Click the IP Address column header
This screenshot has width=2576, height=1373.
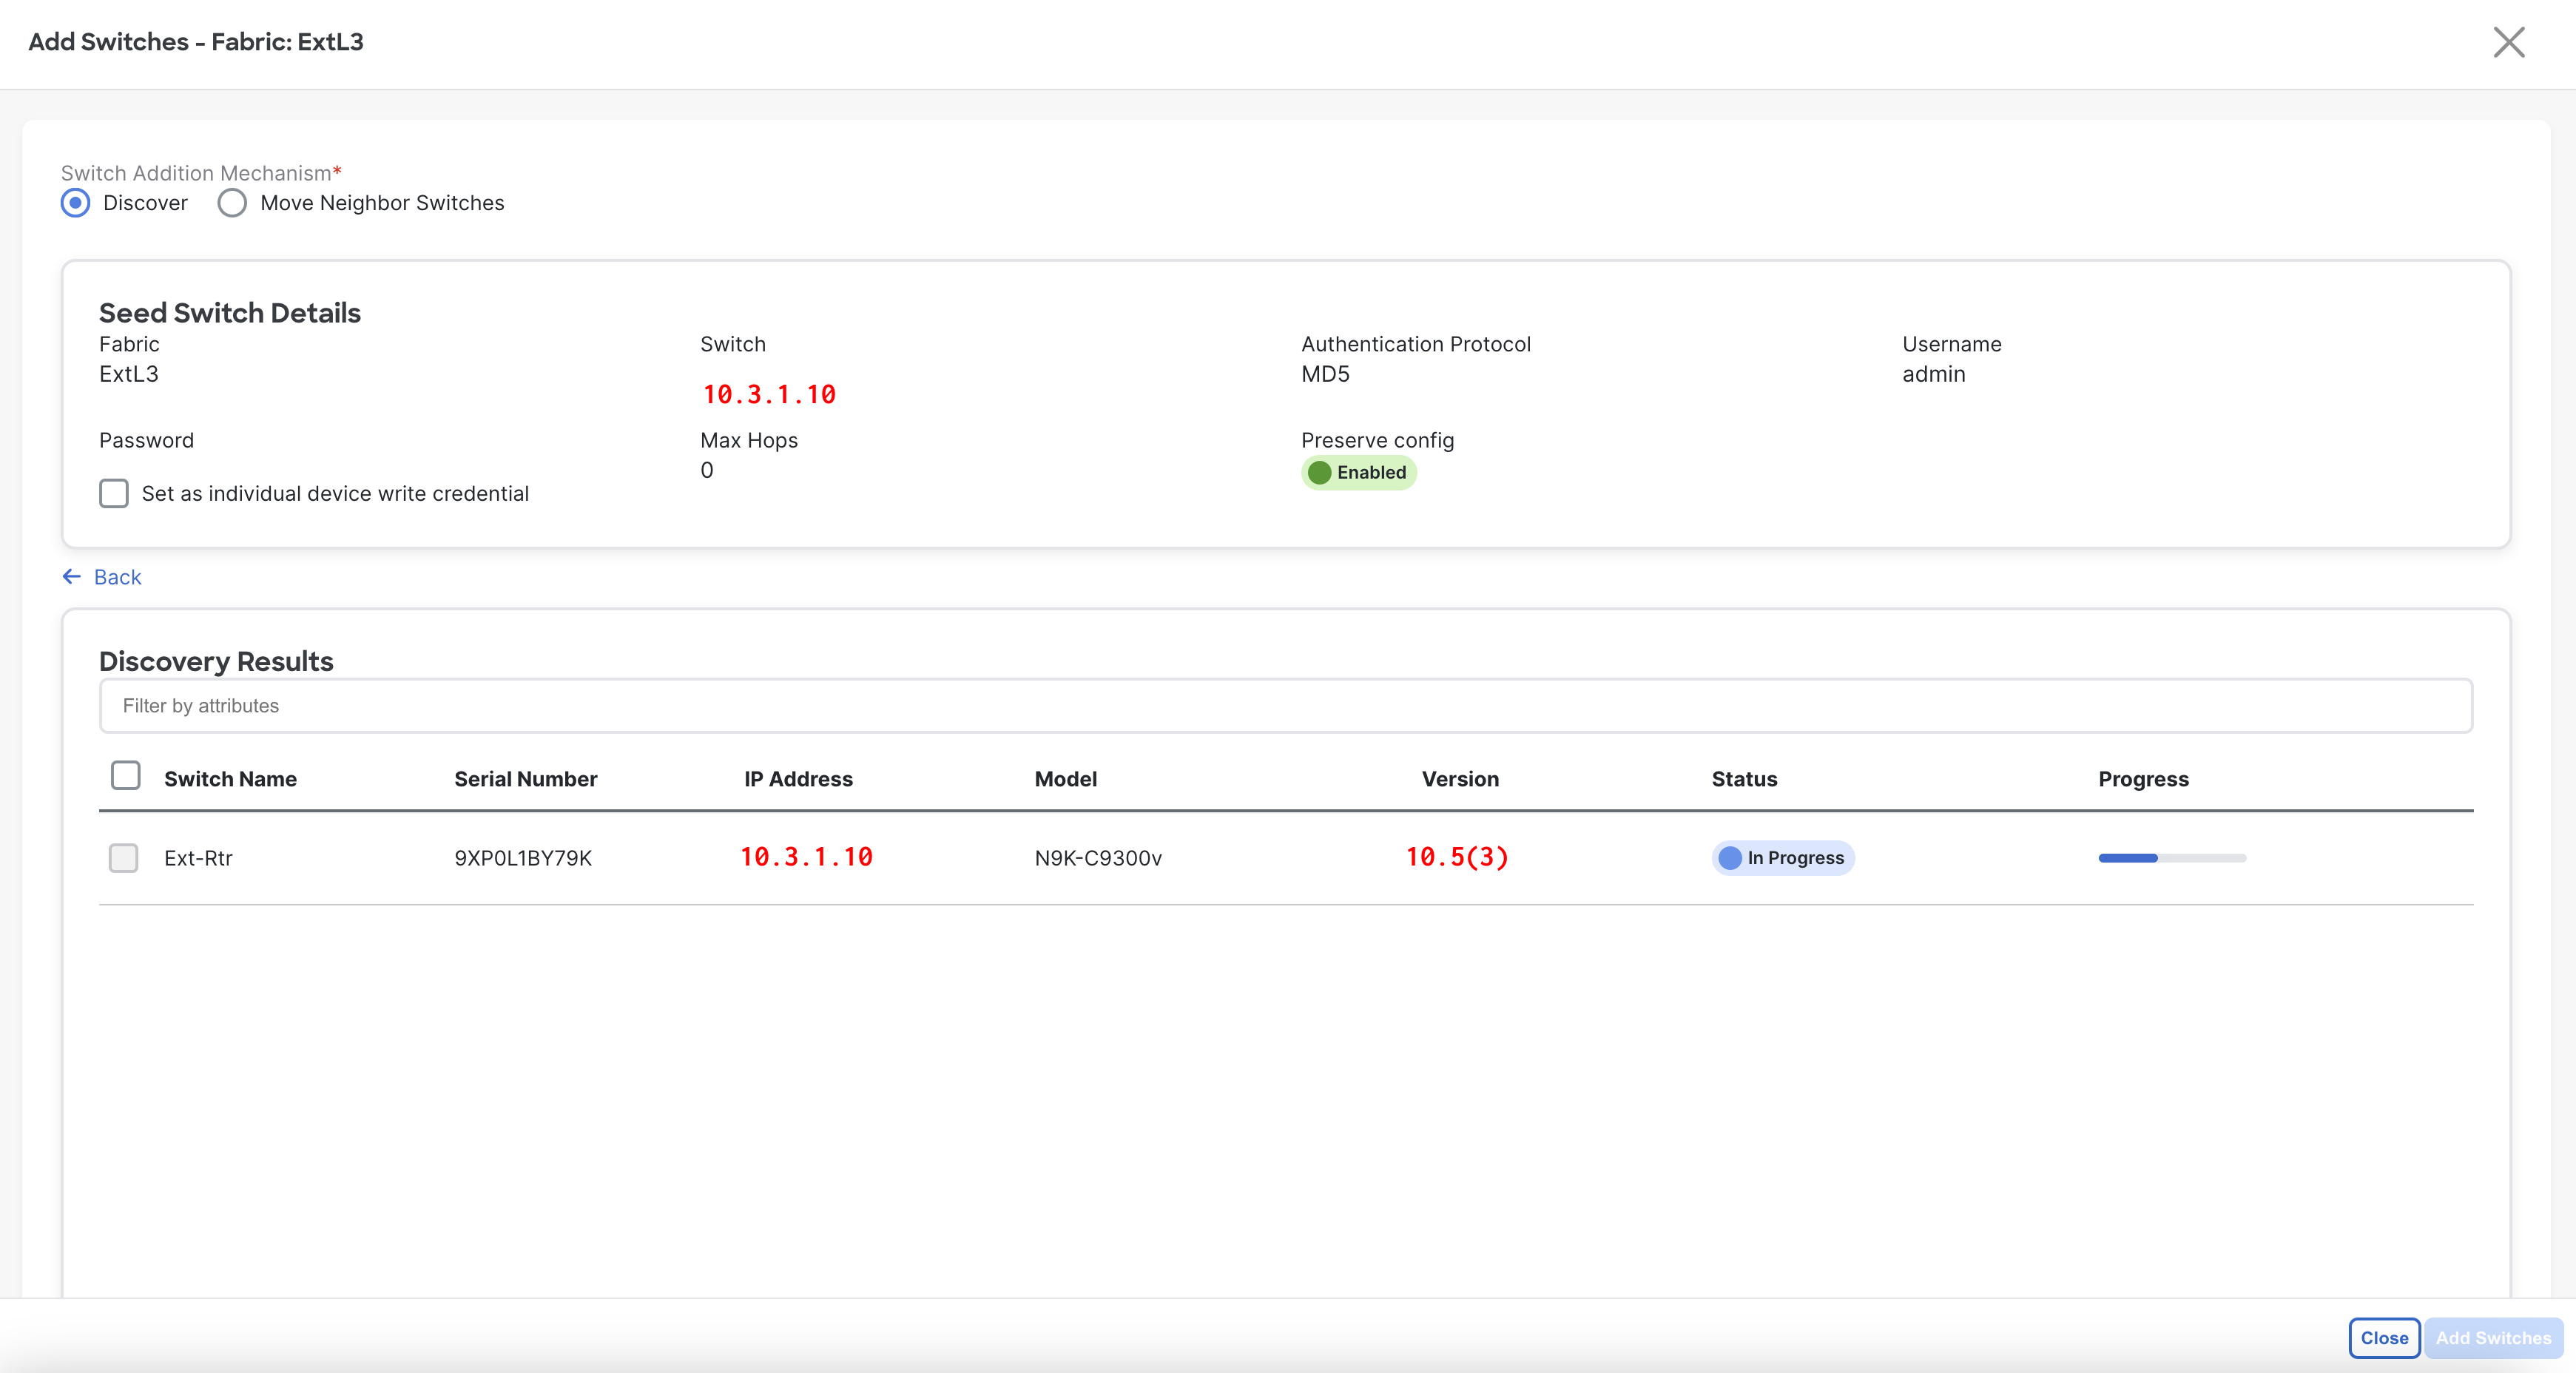[798, 779]
